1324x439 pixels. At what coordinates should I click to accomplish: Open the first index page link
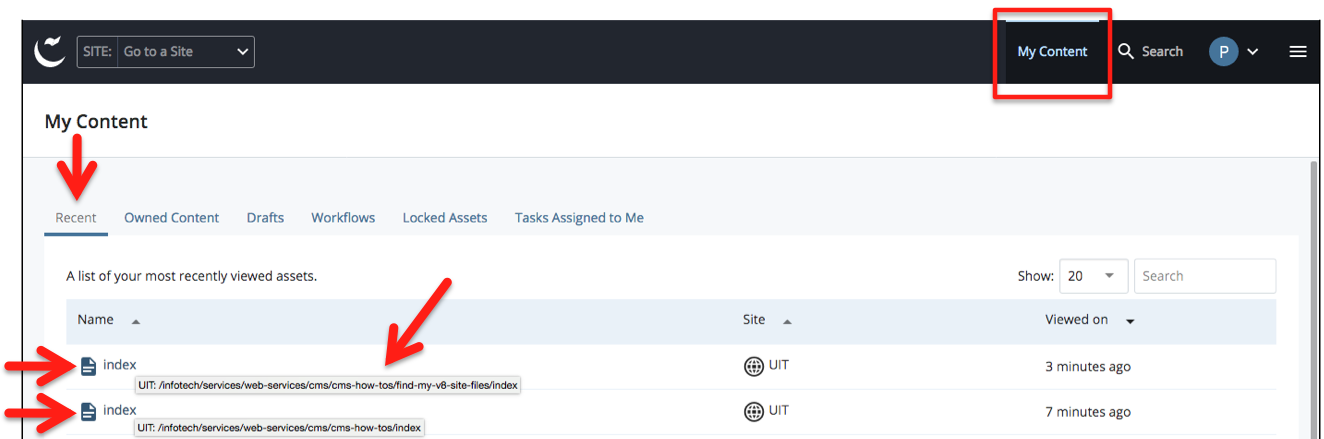coord(120,365)
